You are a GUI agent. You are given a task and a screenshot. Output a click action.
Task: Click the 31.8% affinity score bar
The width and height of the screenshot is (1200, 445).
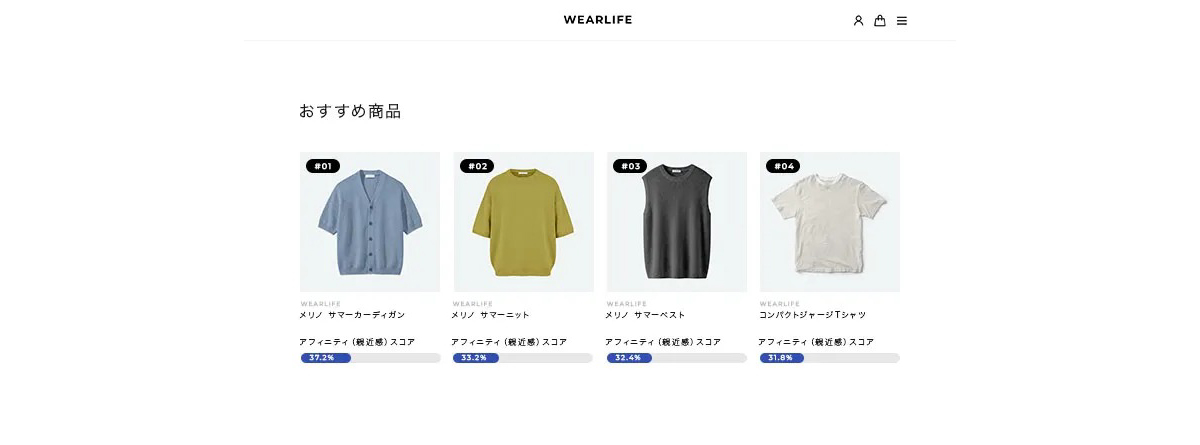pyautogui.click(x=830, y=358)
